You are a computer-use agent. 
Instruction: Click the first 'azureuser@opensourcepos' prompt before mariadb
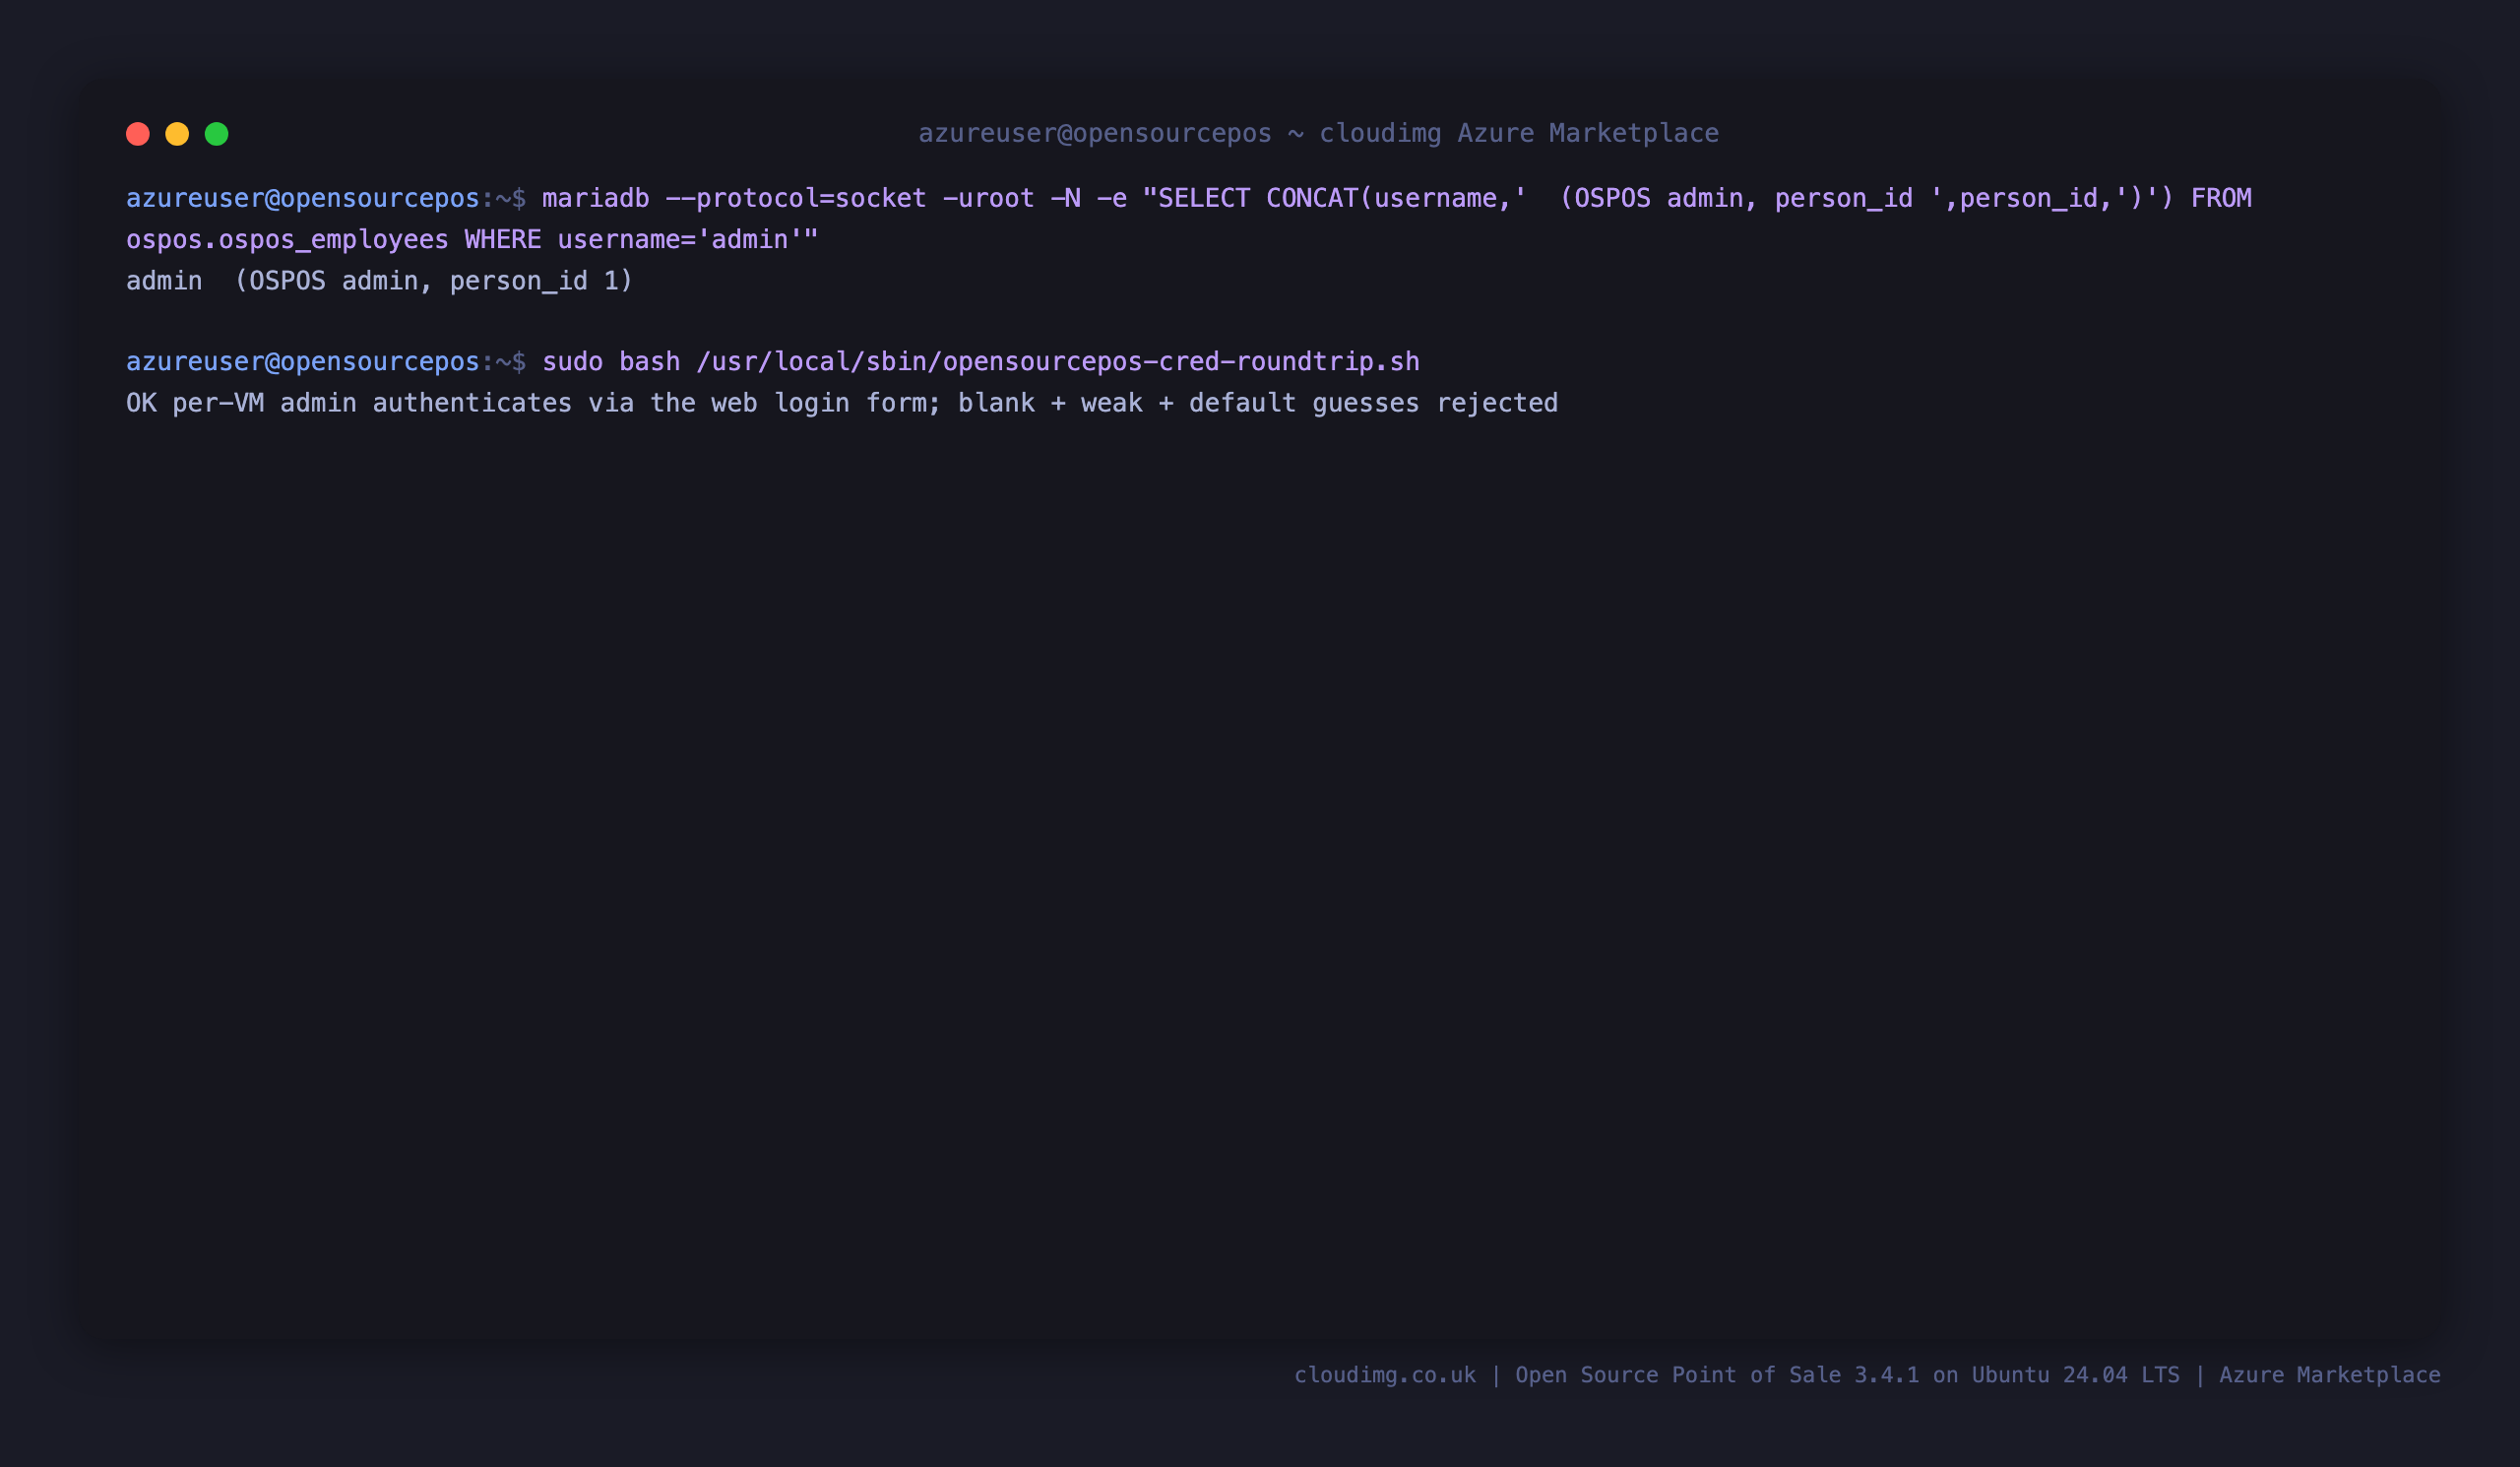[303, 198]
